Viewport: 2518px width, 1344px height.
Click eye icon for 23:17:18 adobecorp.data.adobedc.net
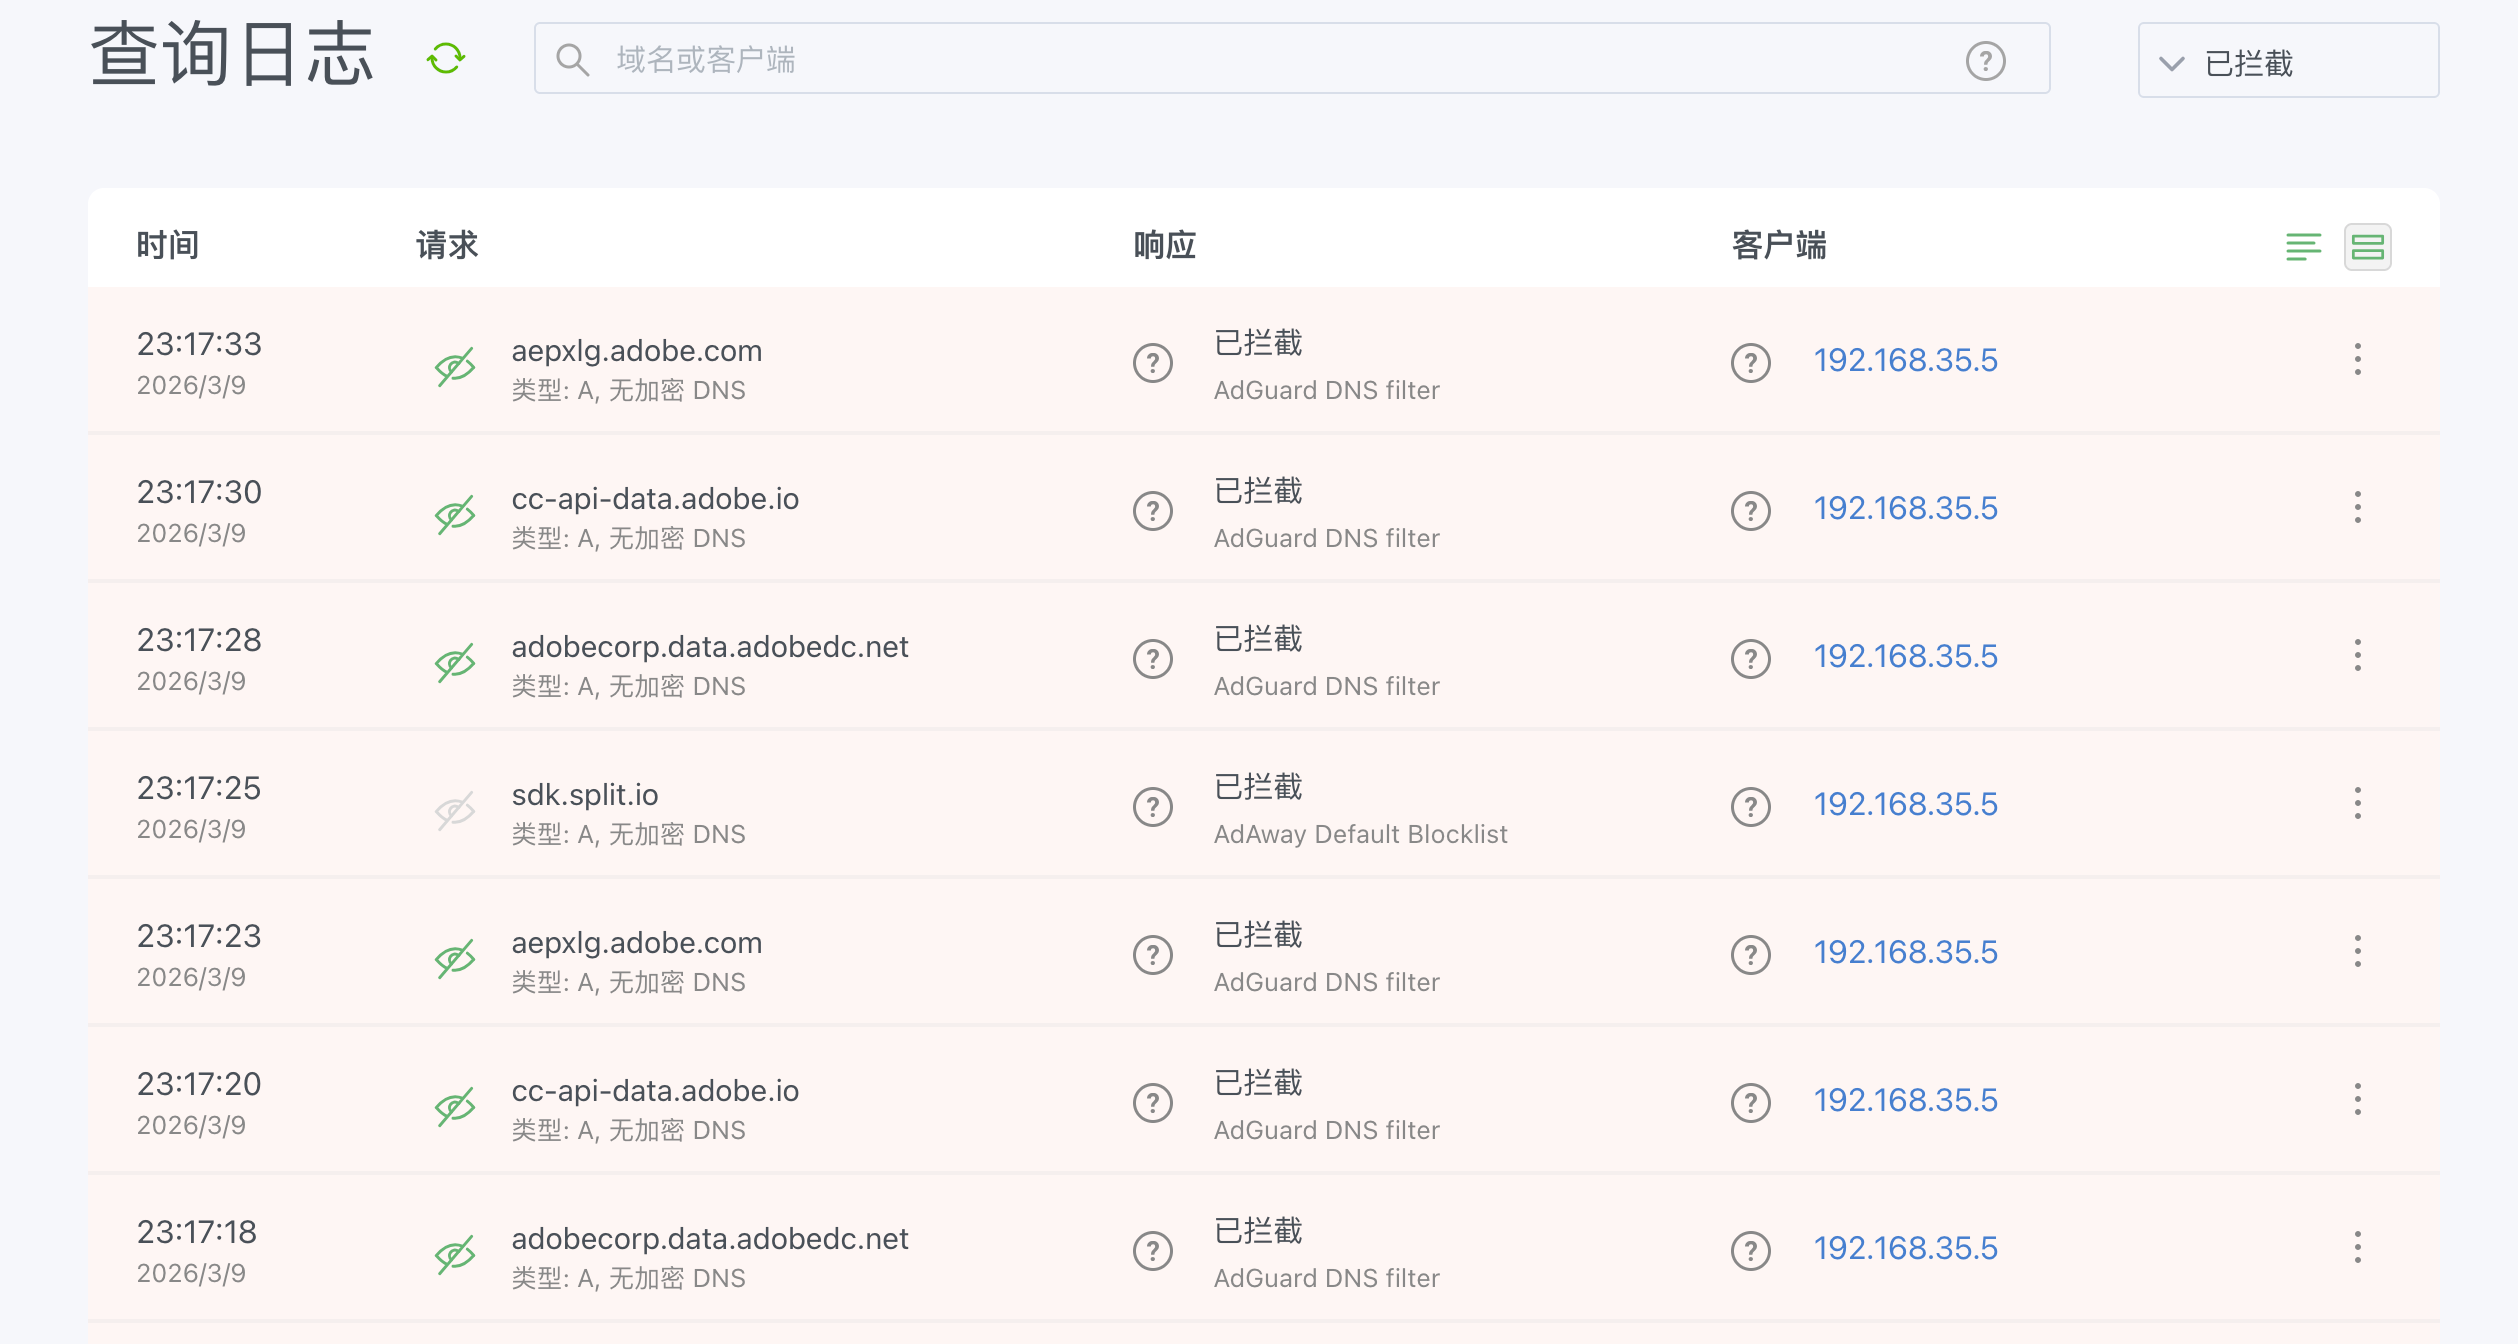pos(455,1255)
